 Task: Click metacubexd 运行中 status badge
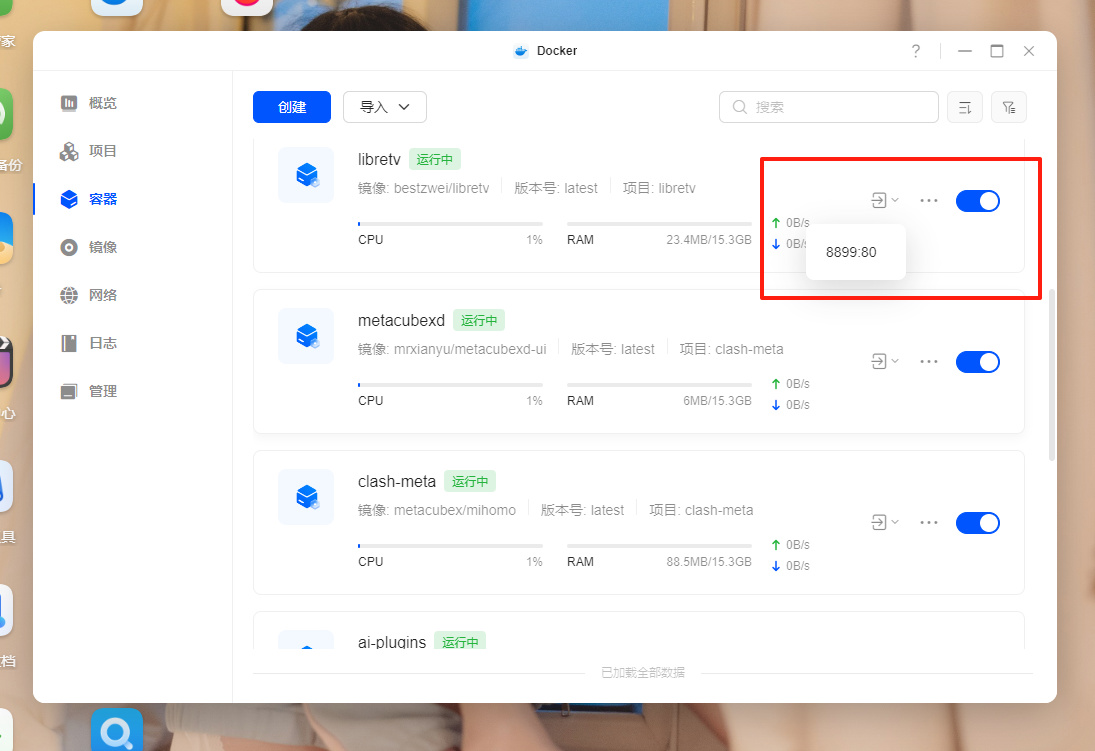coord(479,321)
